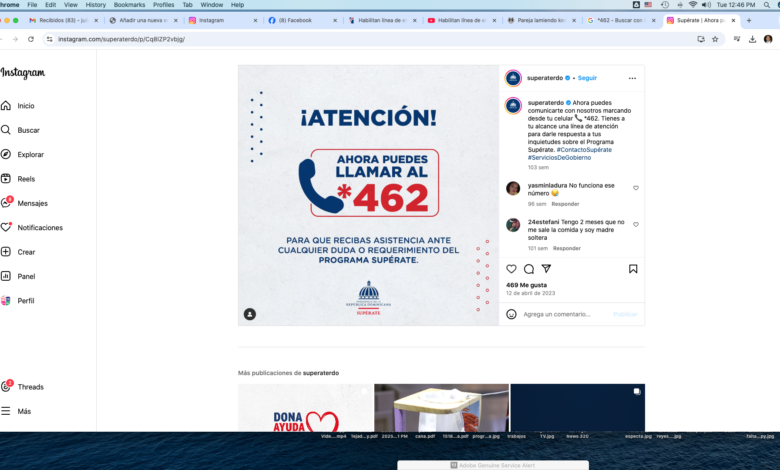Open the Inicio home icon in sidebar
This screenshot has width=780, height=470.
click(6, 105)
